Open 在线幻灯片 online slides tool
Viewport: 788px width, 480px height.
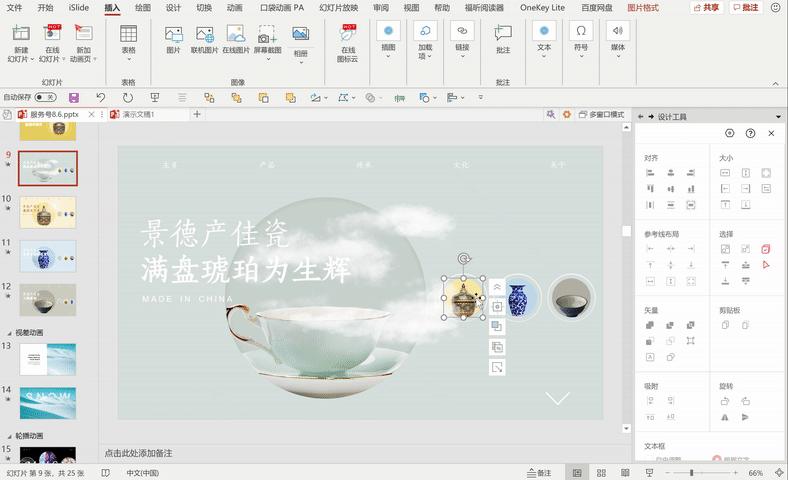click(52, 33)
